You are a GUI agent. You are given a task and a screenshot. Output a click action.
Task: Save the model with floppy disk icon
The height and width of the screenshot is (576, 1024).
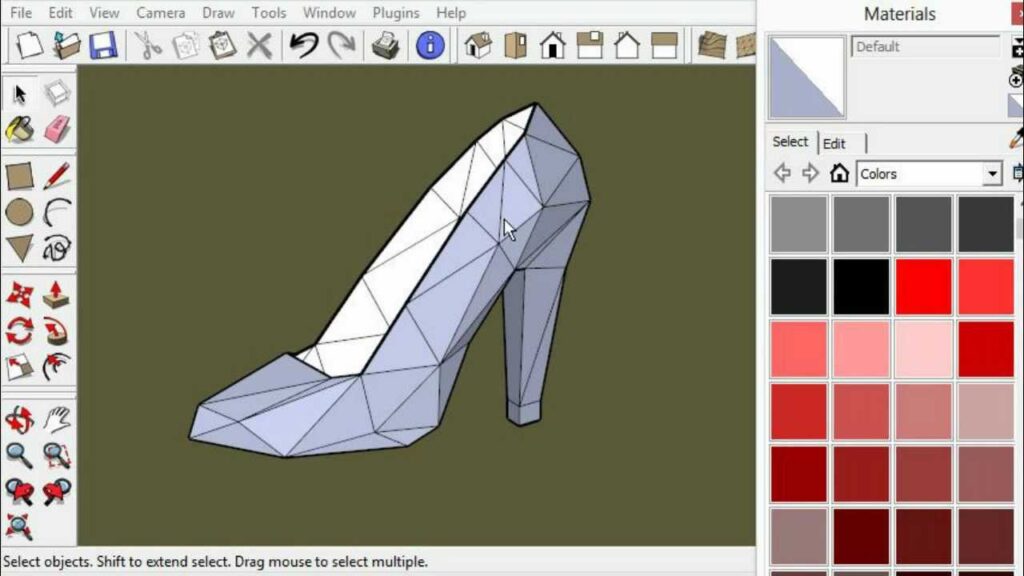coord(103,45)
